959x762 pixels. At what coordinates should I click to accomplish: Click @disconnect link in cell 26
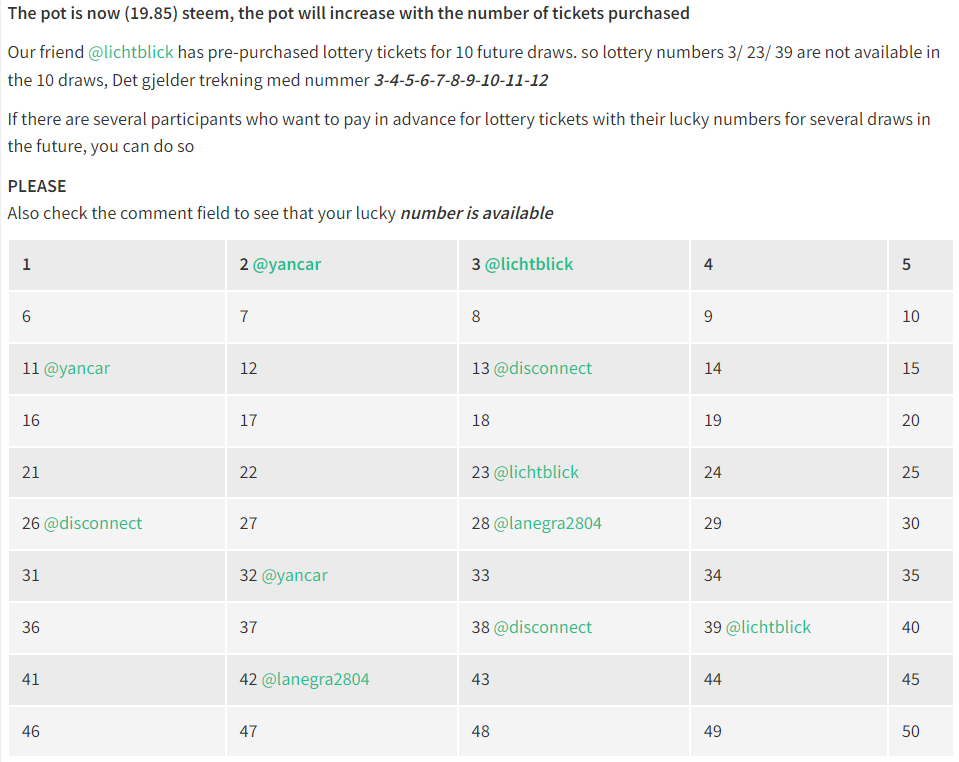(93, 523)
